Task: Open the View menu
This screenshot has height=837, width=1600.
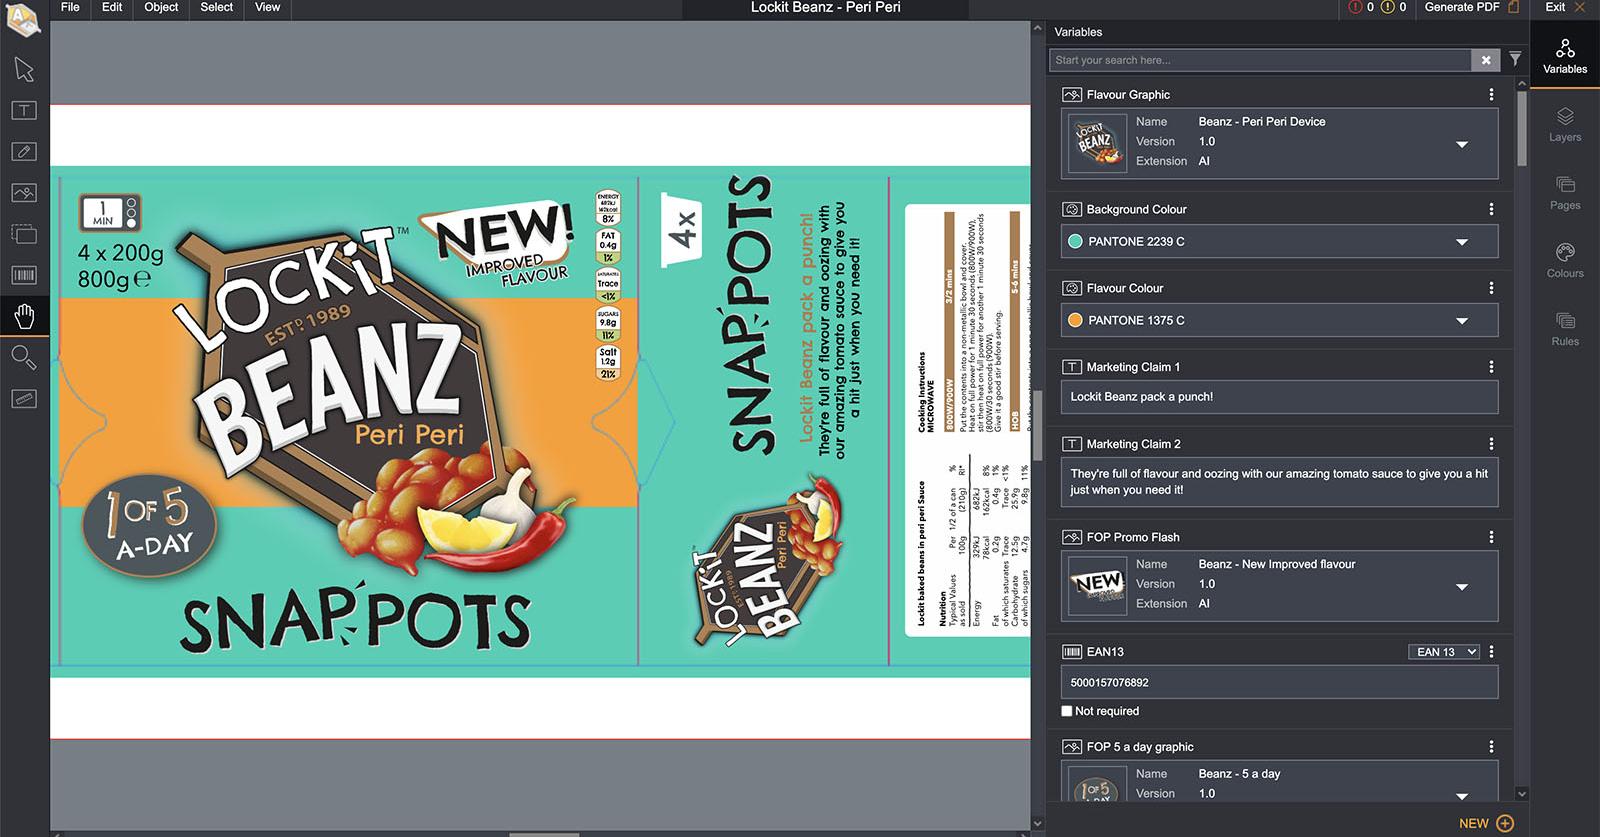Action: click(268, 7)
